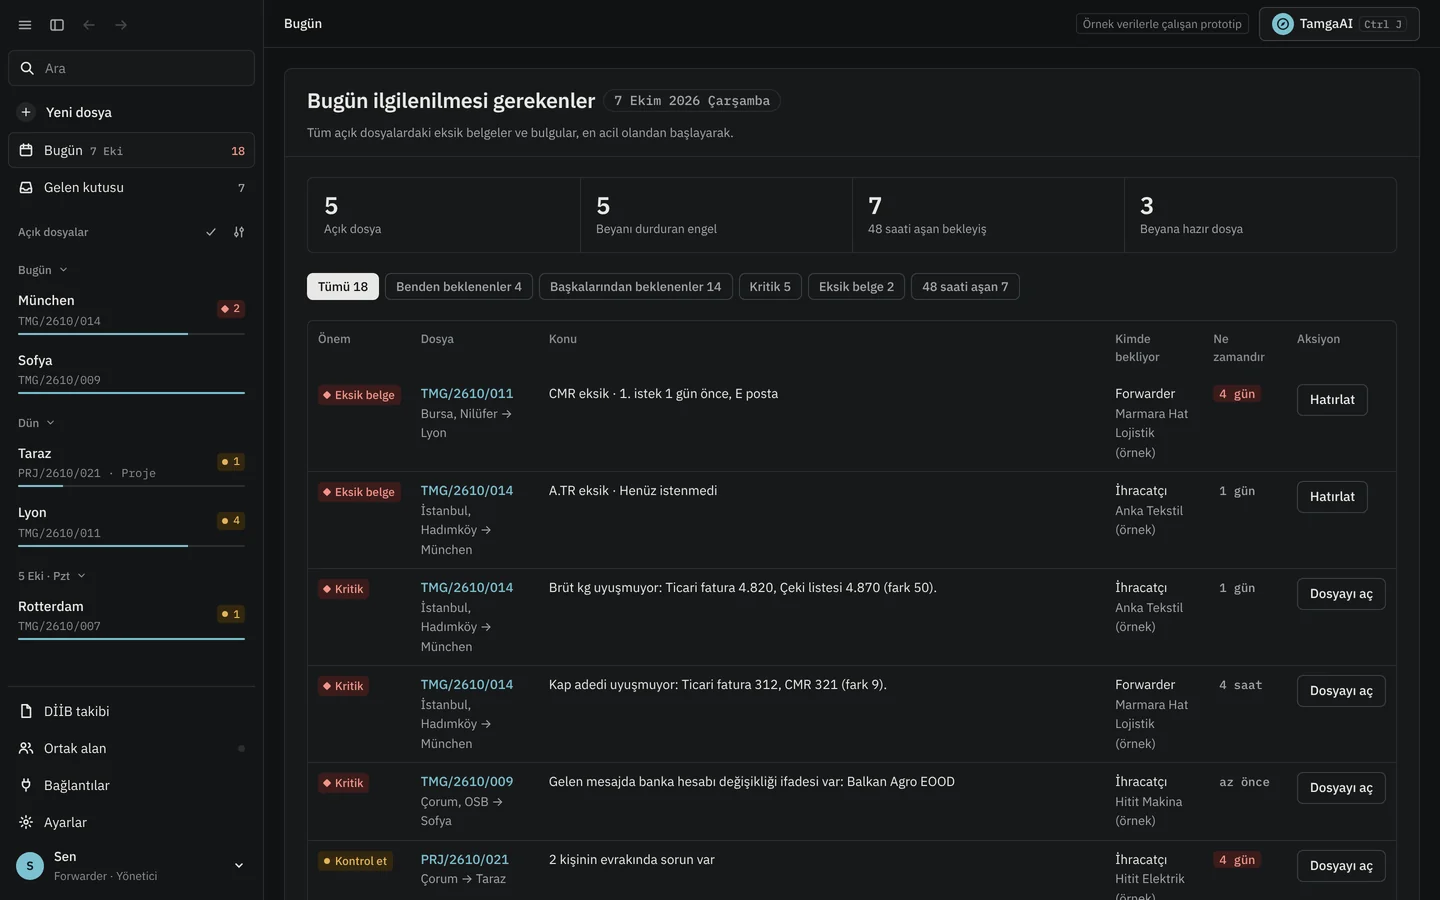Click Hatırlat for the CMR eksik row
Image resolution: width=1440 pixels, height=900 pixels.
coord(1332,400)
